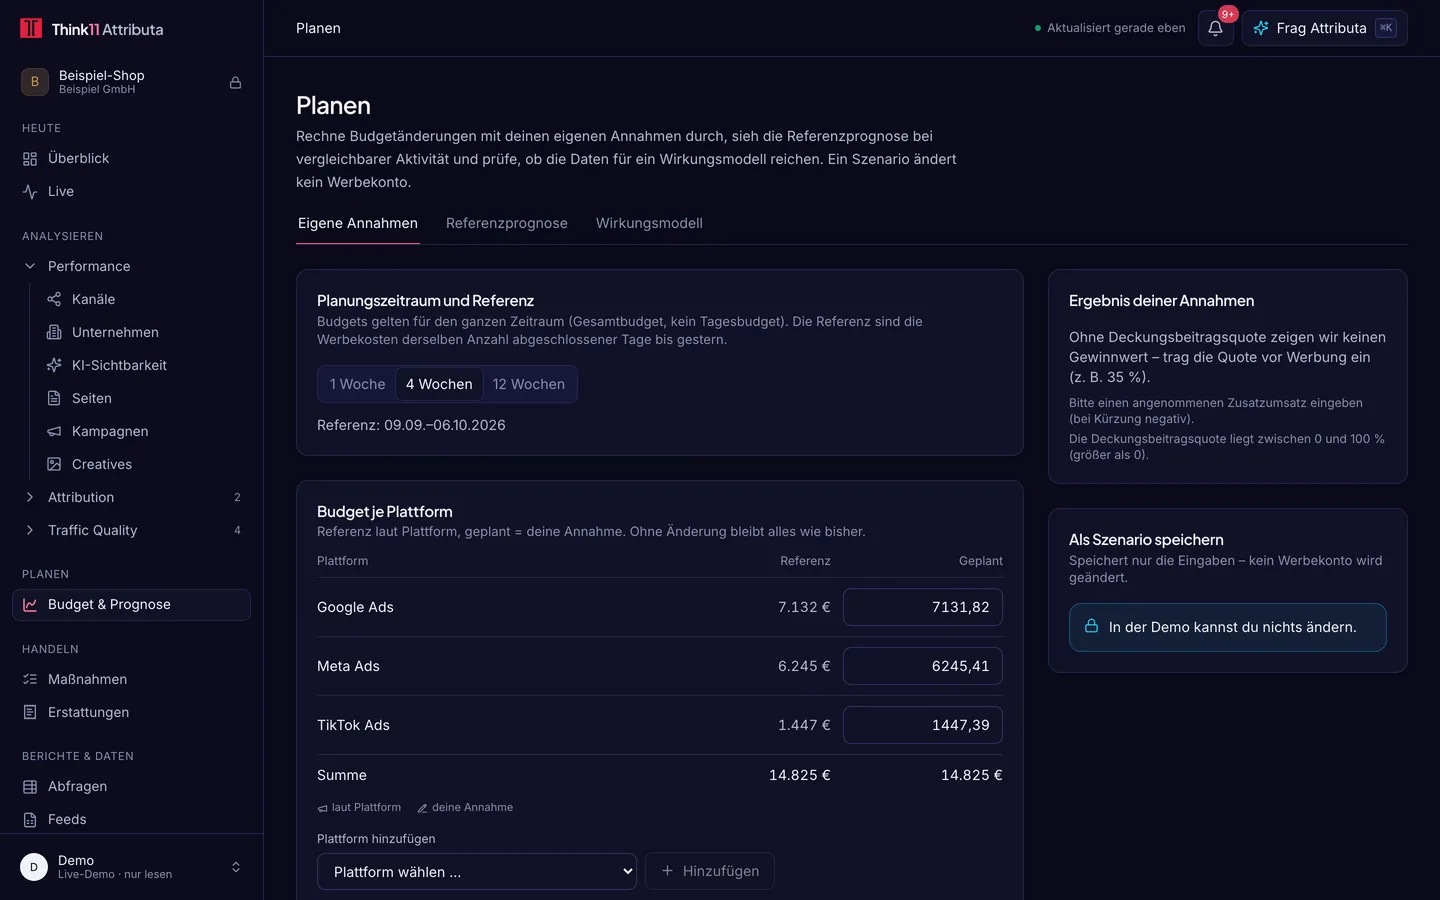Switch to the Referenzprognose tab
The height and width of the screenshot is (900, 1440).
pyautogui.click(x=507, y=223)
